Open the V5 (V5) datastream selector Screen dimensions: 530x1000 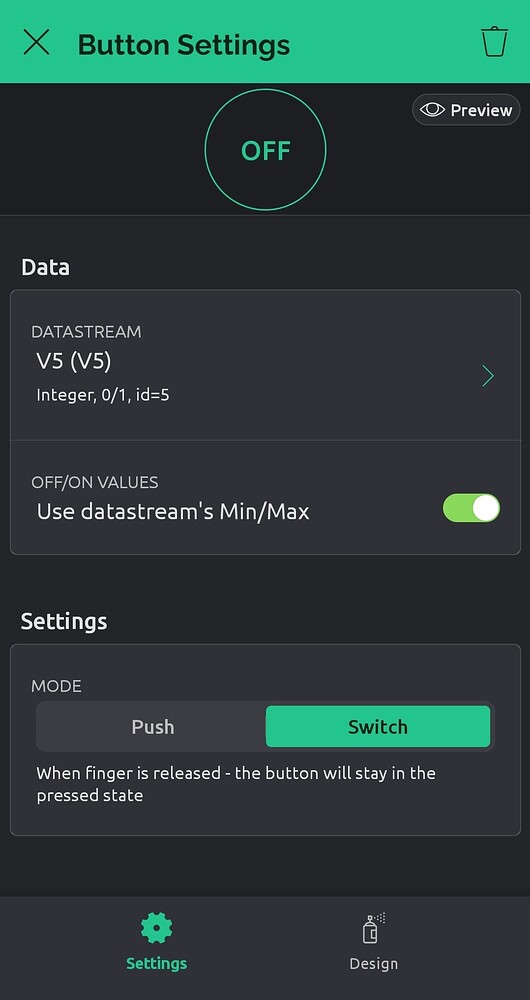[x=265, y=365]
